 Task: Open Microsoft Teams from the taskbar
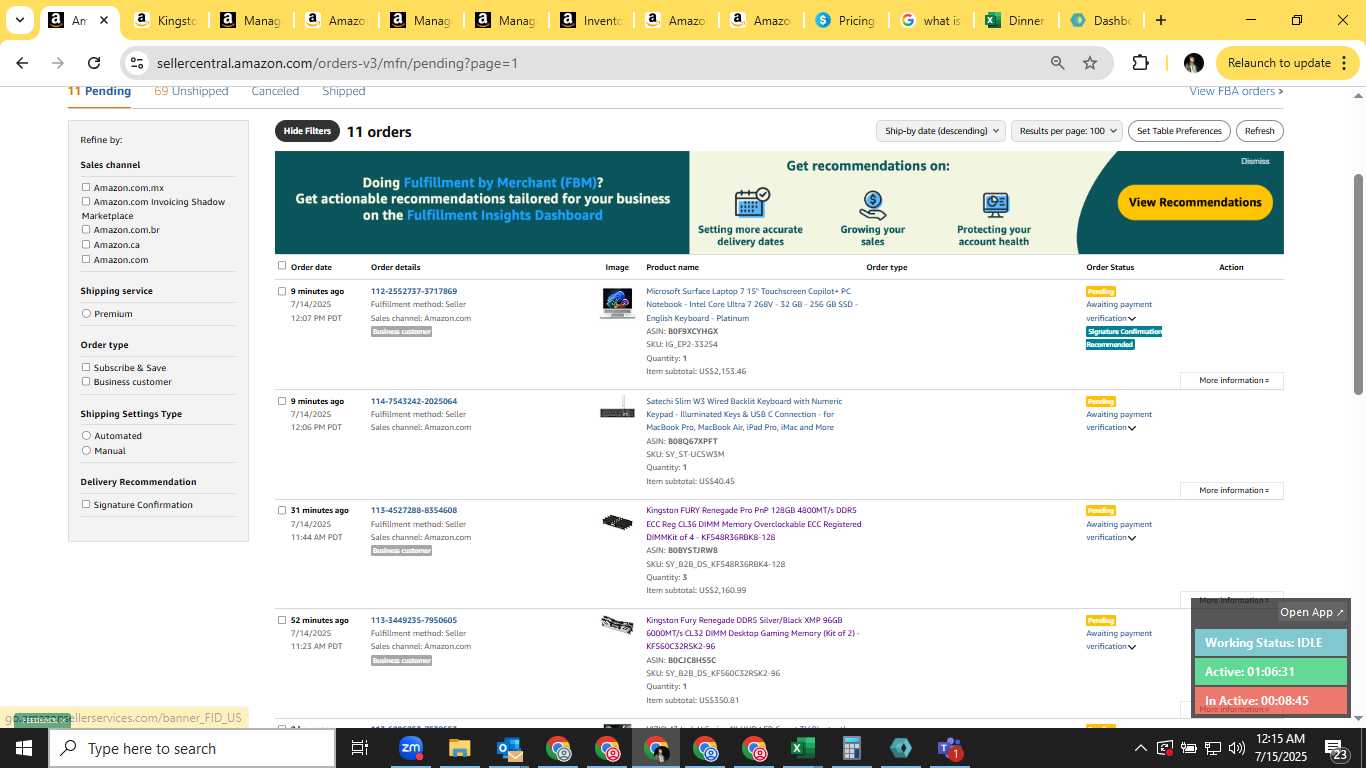pyautogui.click(x=949, y=748)
